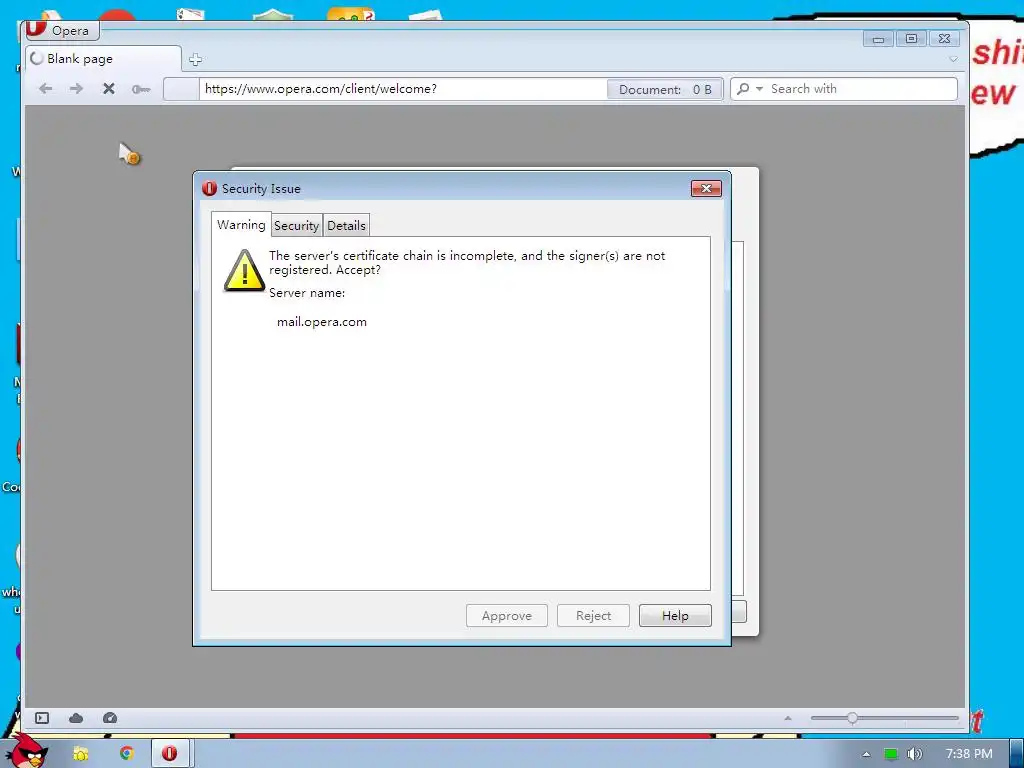This screenshot has height=768, width=1024.
Task: Minimize the Opera window
Action: tap(878, 39)
